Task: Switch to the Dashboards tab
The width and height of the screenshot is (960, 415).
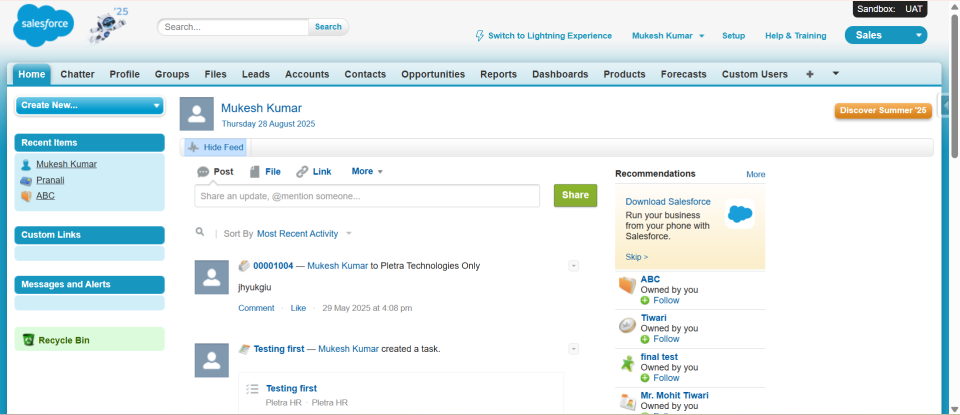Action: coord(560,74)
